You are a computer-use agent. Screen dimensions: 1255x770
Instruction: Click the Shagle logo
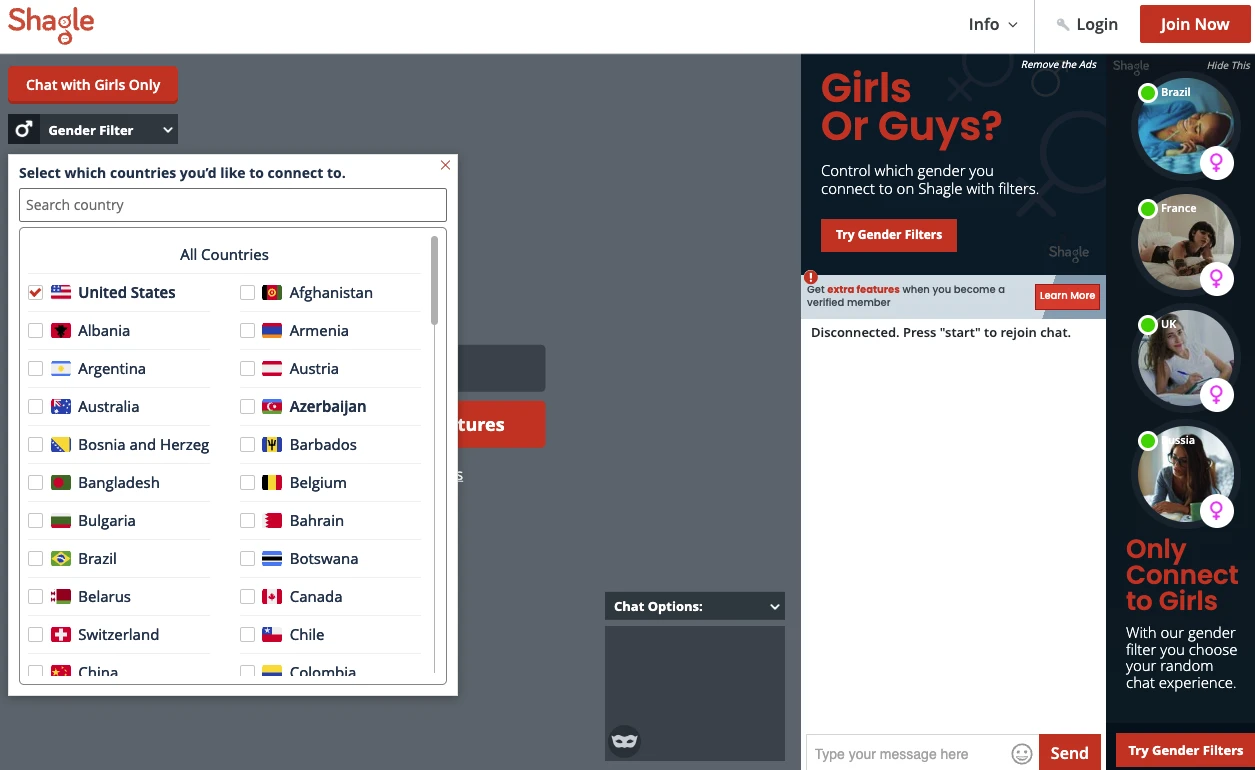pyautogui.click(x=51, y=25)
